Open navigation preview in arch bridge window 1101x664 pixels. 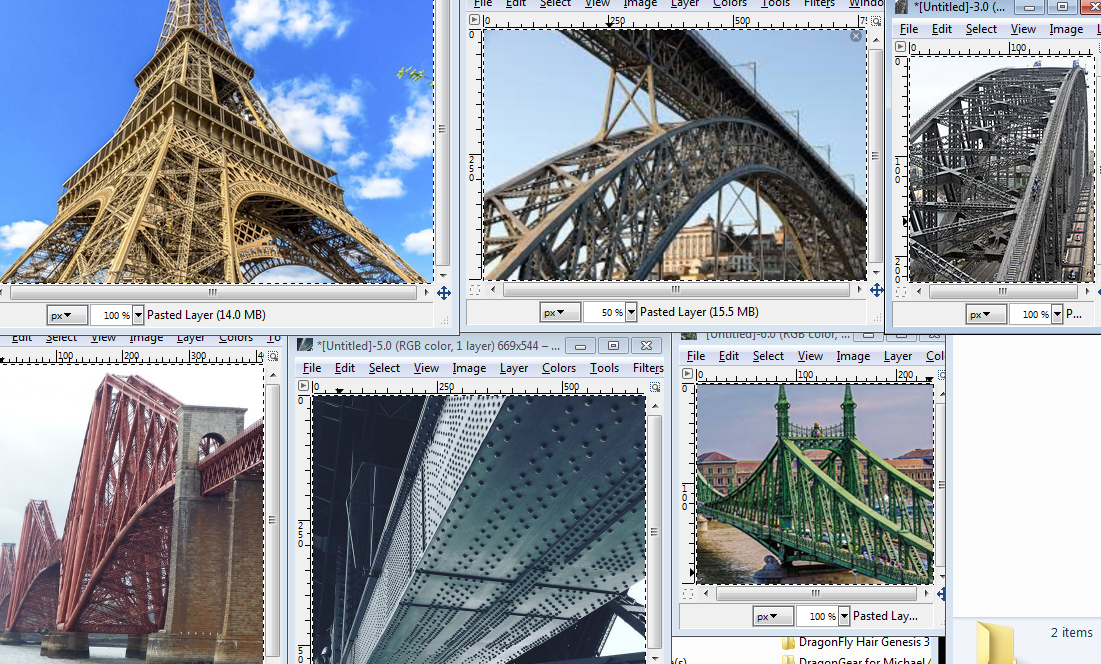pos(876,289)
